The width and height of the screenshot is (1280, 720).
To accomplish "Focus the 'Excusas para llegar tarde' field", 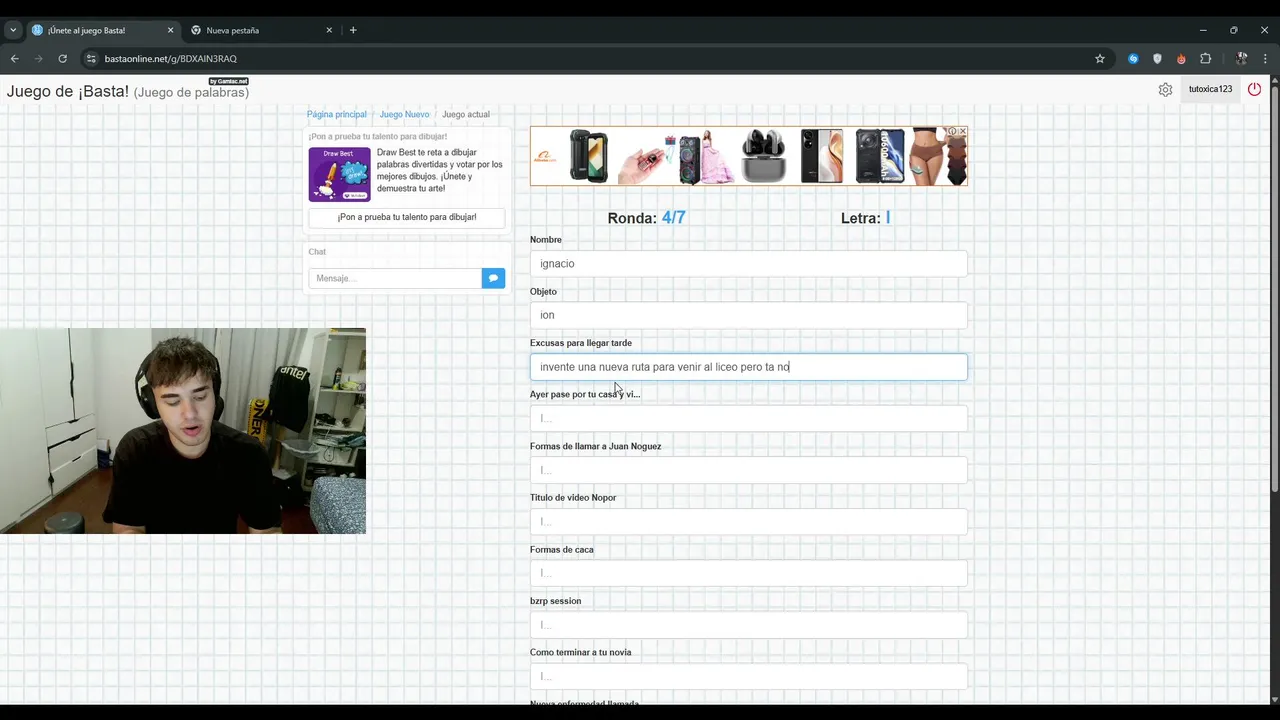I will pyautogui.click(x=749, y=367).
